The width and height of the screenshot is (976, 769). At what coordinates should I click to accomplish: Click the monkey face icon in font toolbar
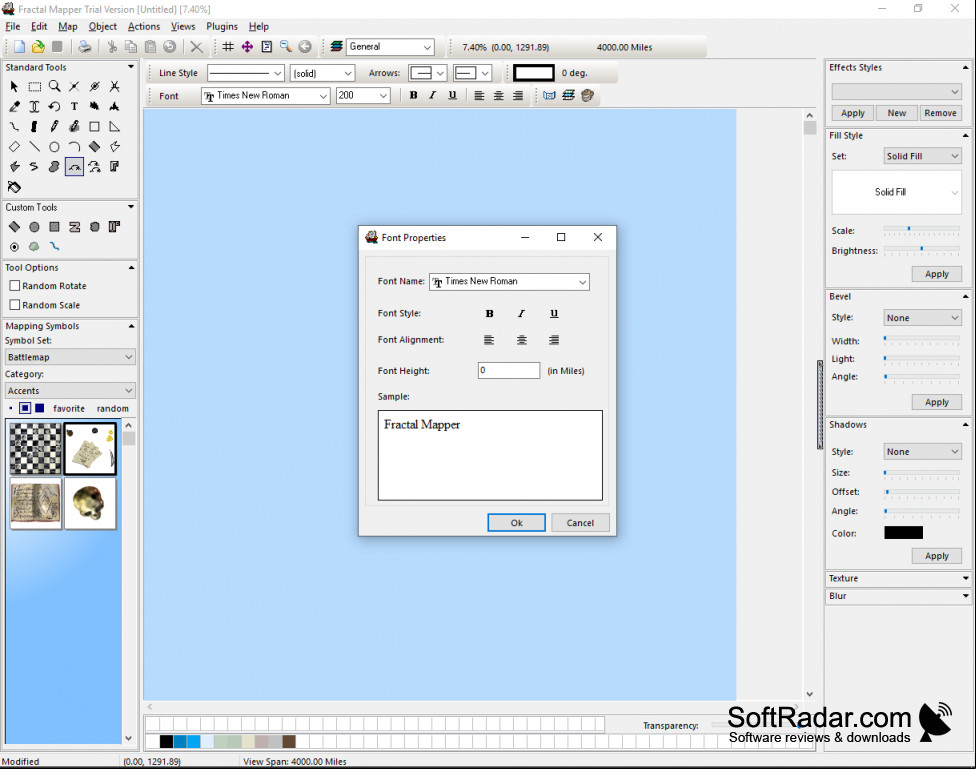click(588, 95)
